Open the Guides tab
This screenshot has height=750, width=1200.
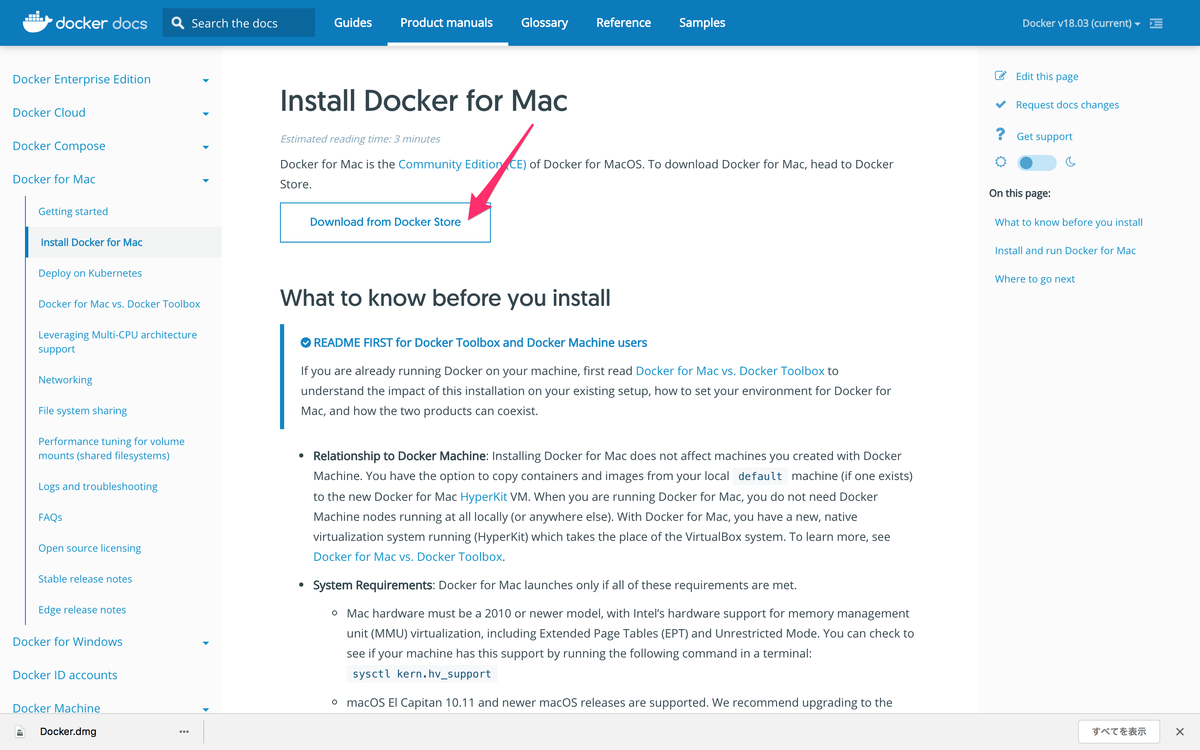353,22
